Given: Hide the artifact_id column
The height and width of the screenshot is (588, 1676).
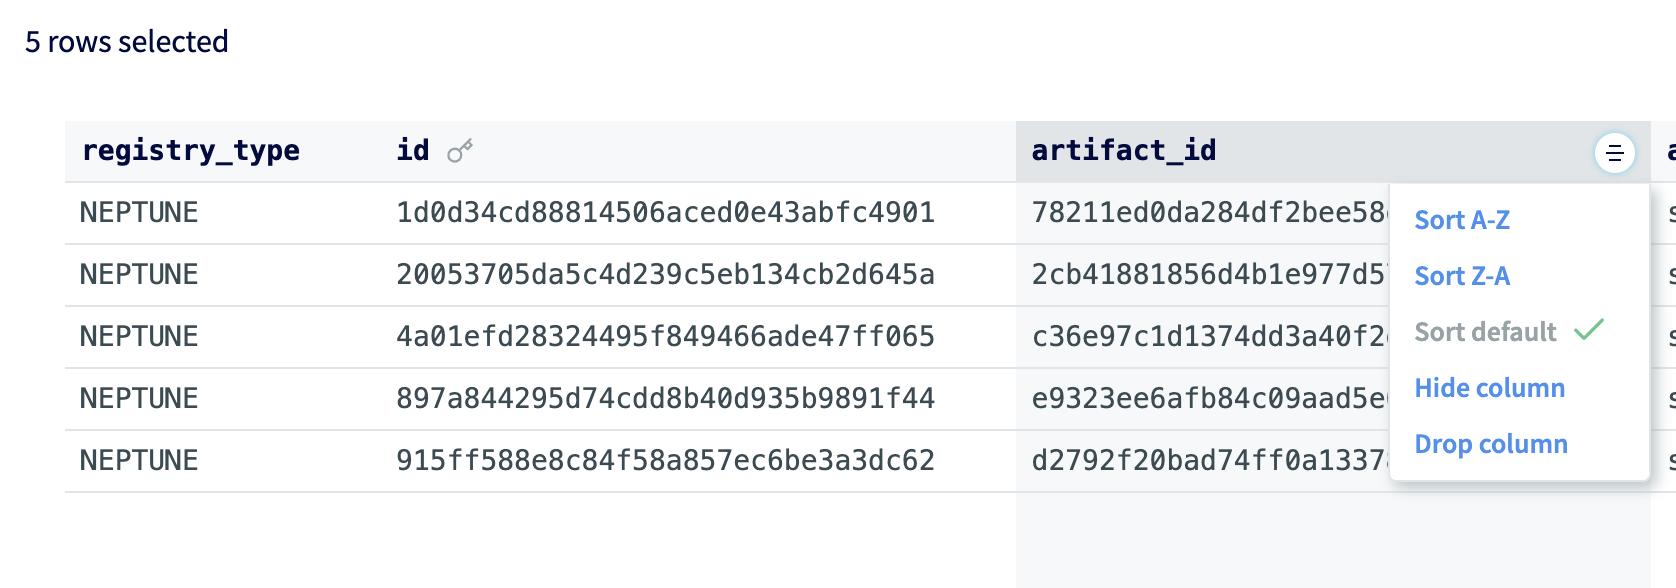Looking at the screenshot, I should (x=1490, y=388).
